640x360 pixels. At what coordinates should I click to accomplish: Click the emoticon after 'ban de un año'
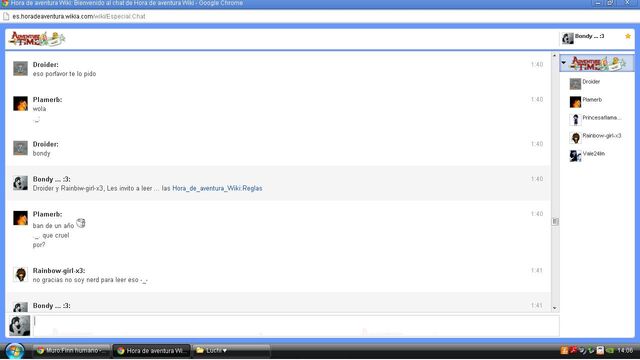(81, 223)
